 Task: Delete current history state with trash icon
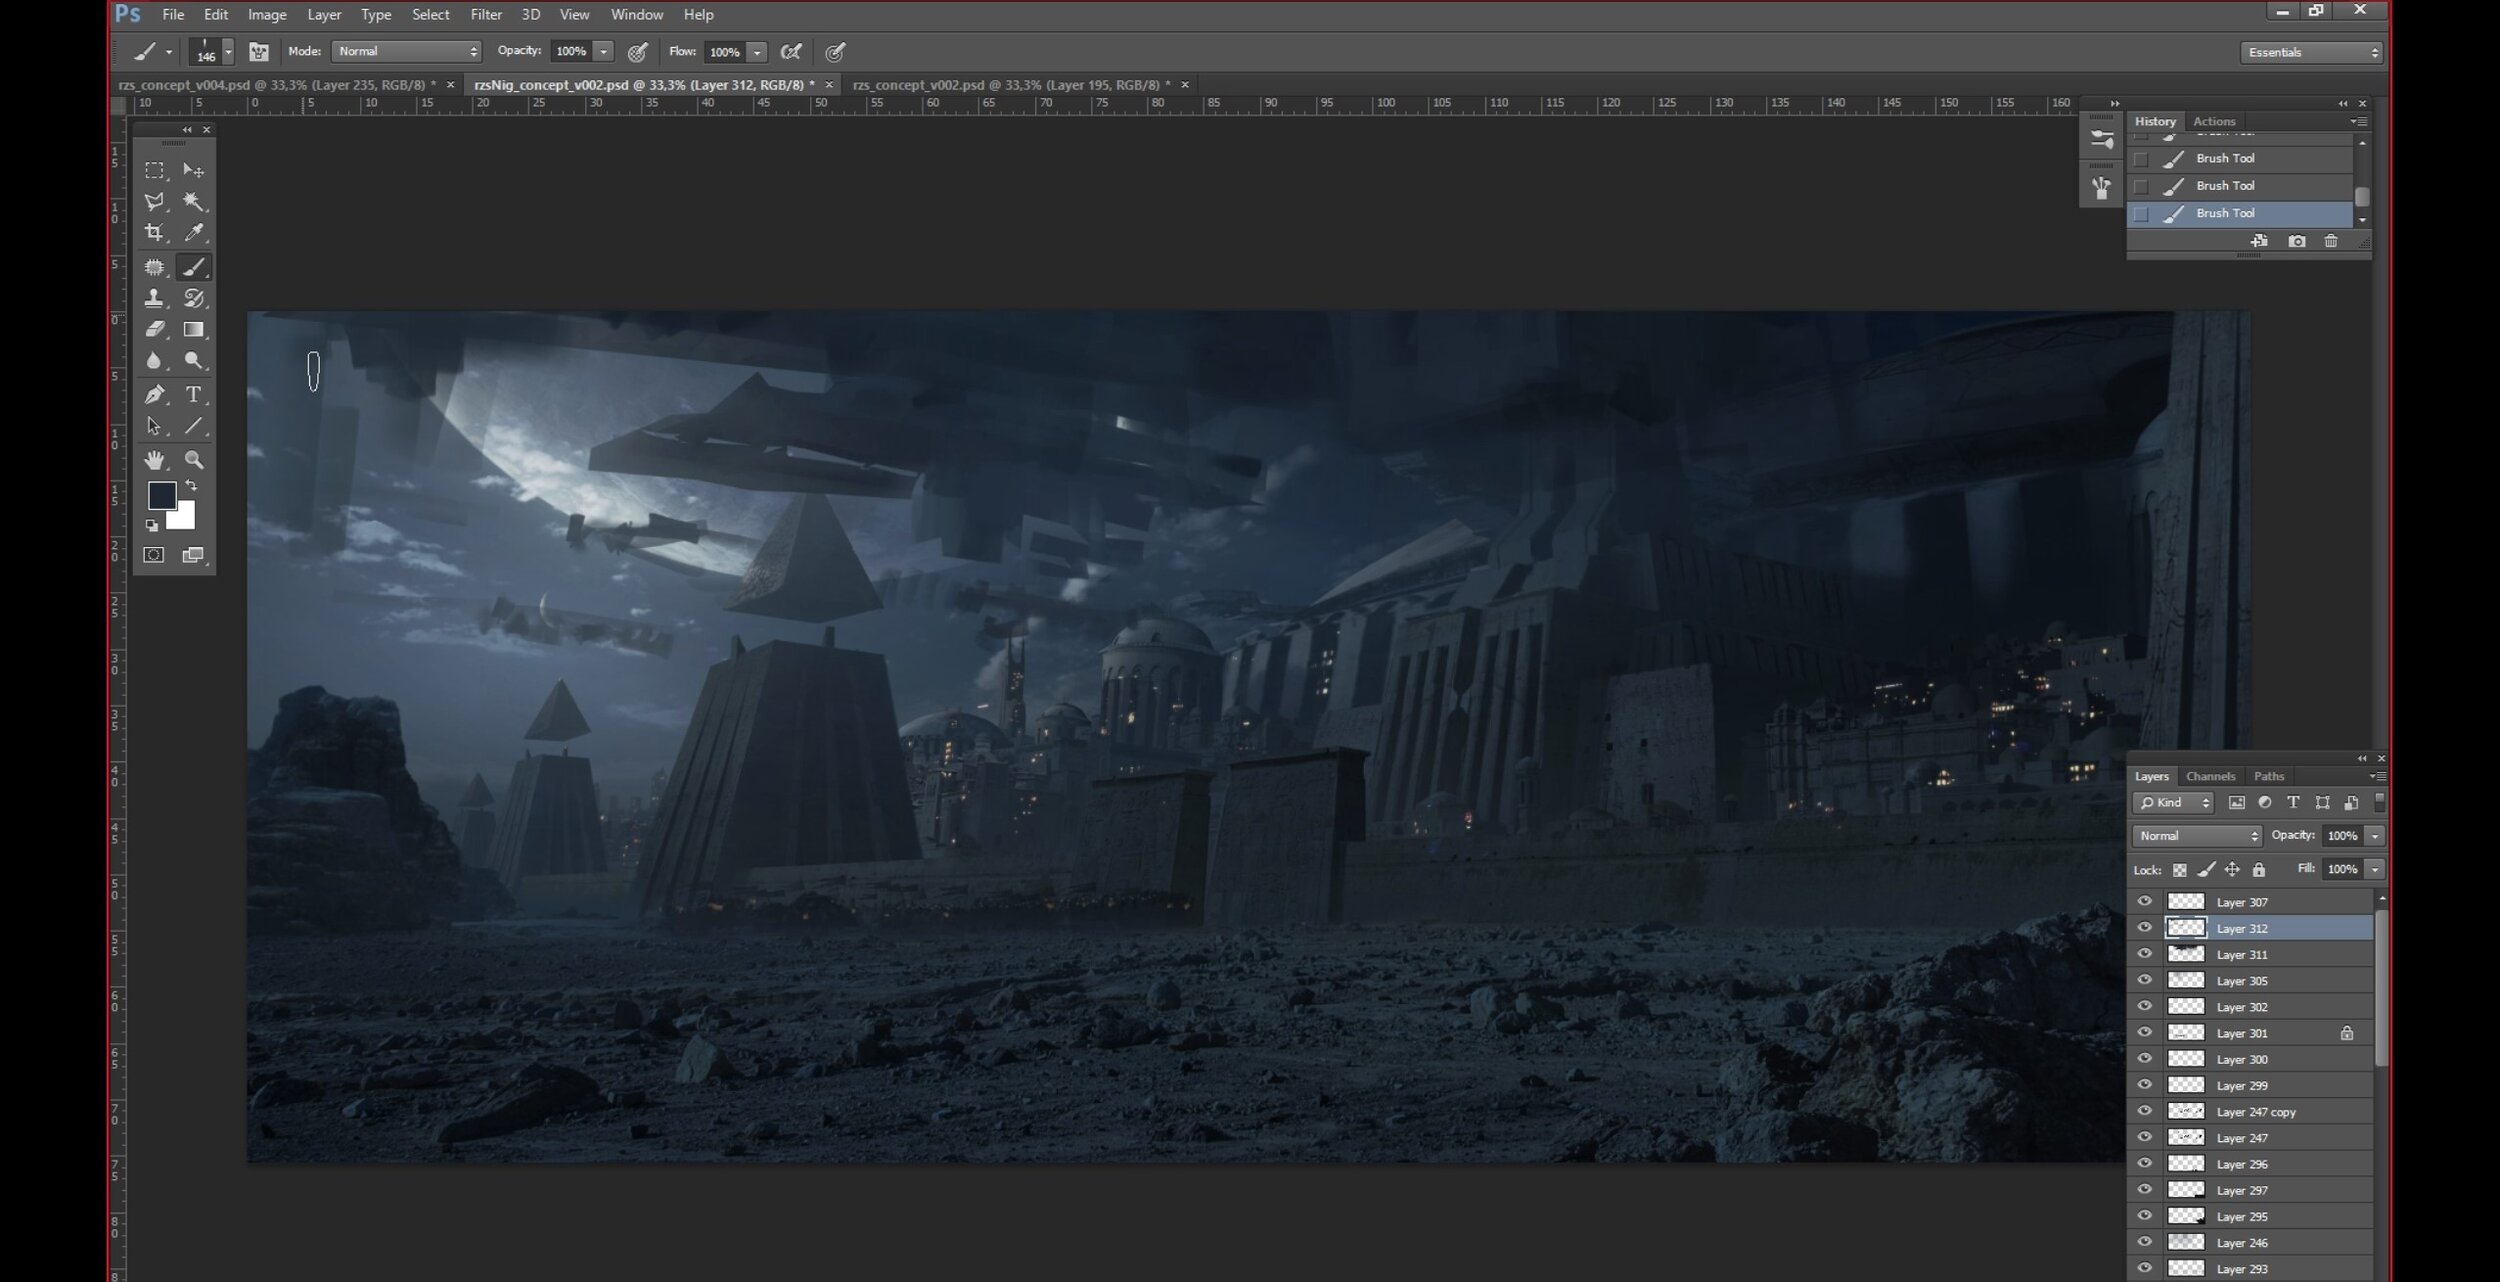(2331, 241)
